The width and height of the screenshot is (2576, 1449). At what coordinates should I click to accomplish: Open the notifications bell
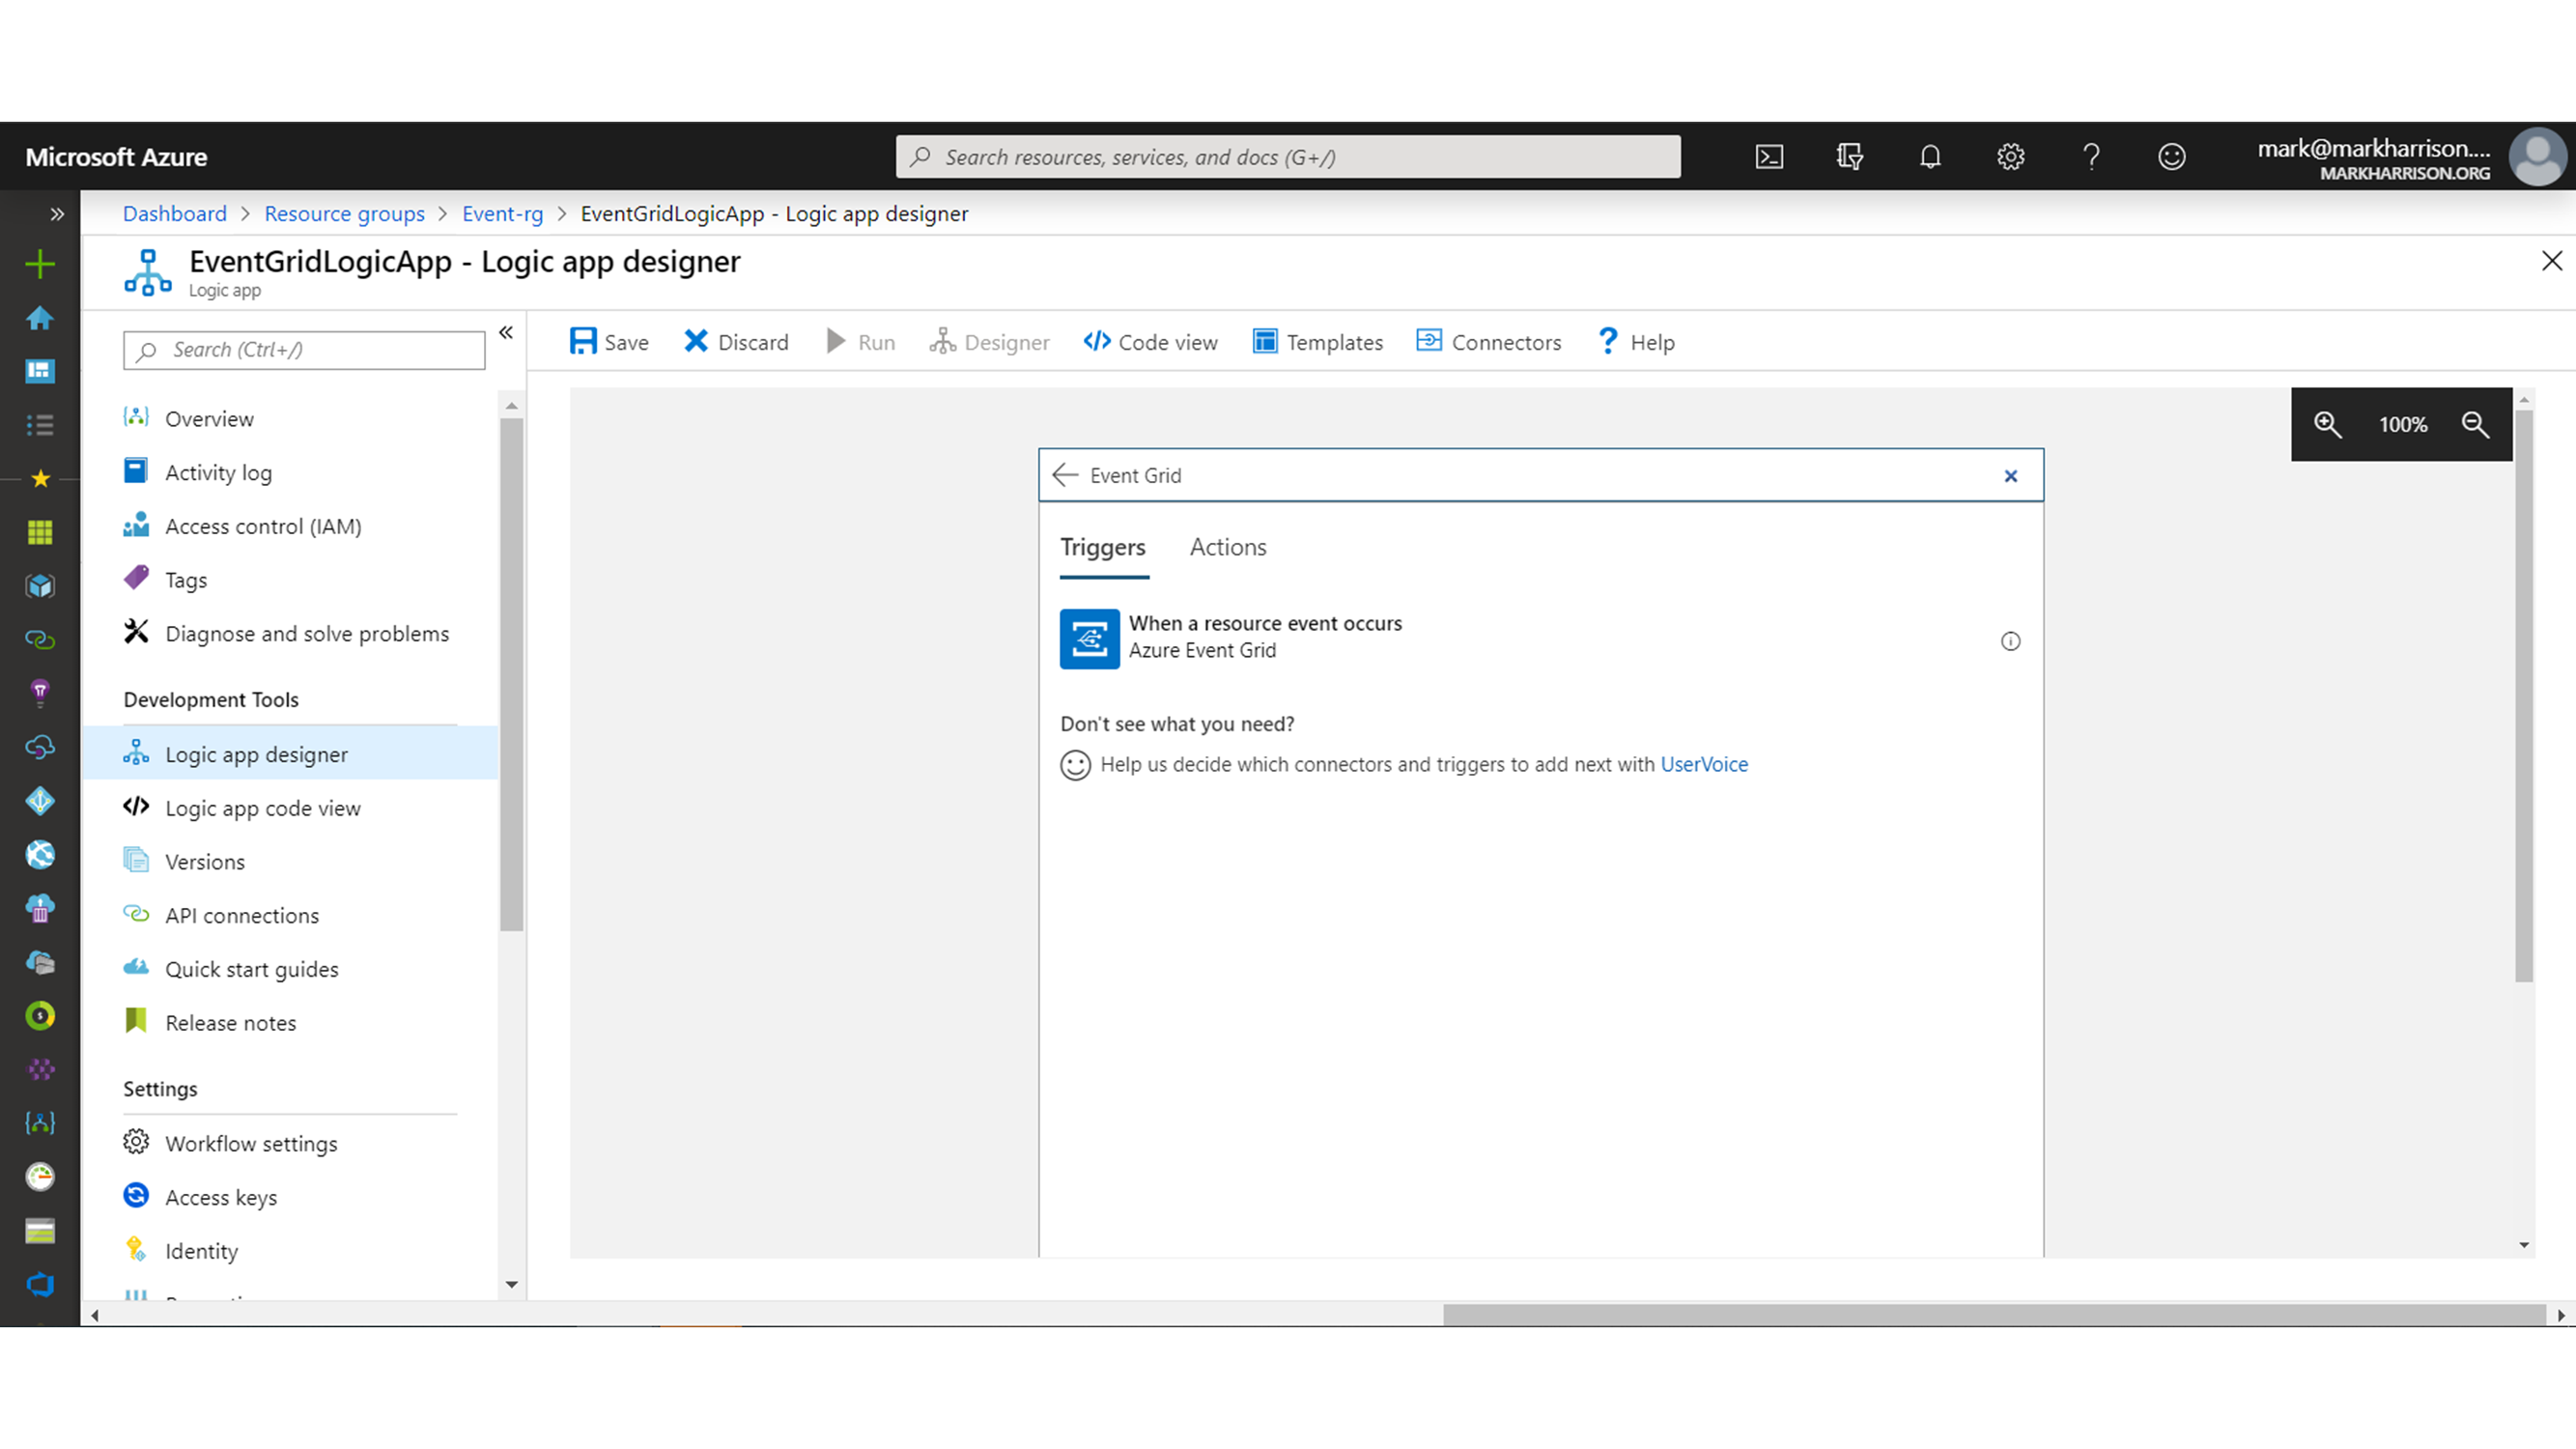1930,157
